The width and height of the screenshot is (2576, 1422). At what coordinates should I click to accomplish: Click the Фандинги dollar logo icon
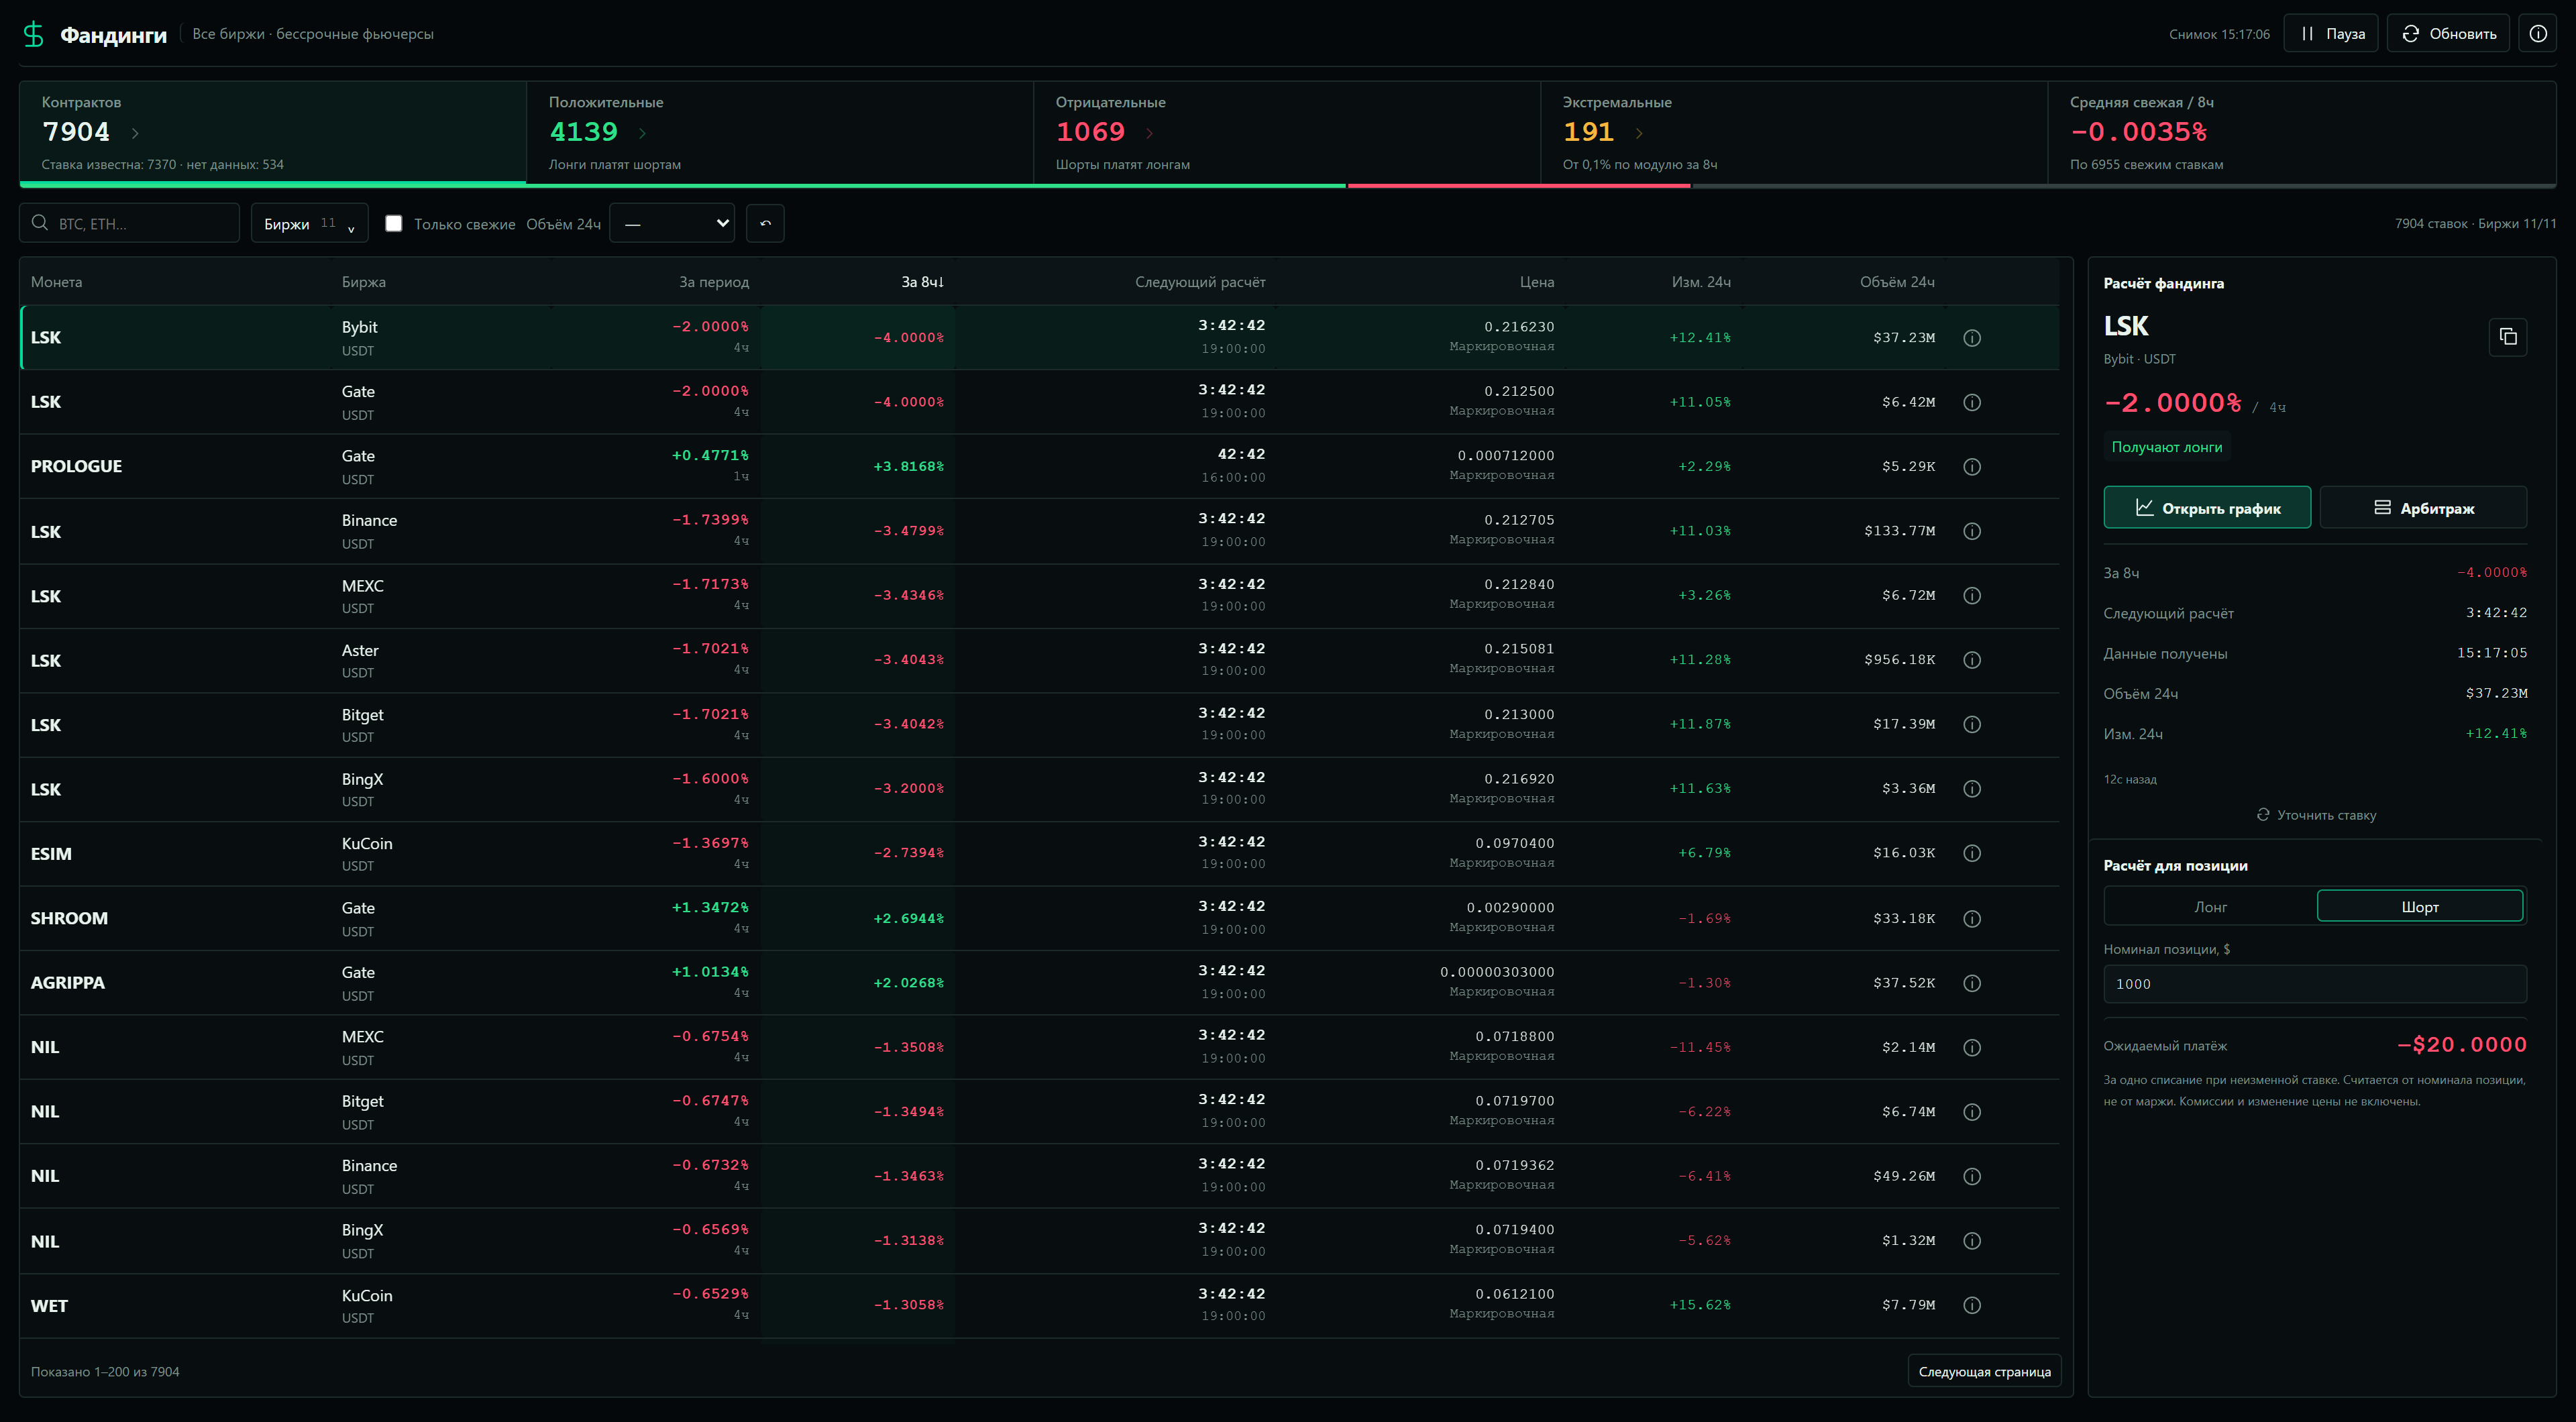coord(33,34)
